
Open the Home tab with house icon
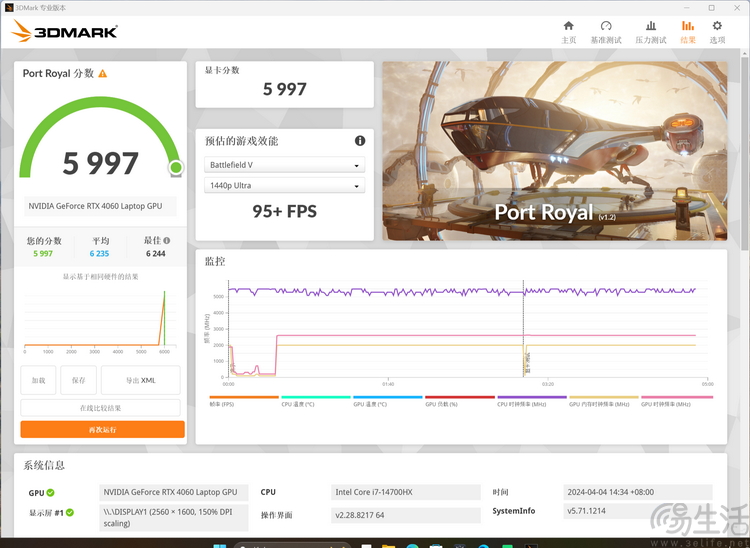pos(568,32)
